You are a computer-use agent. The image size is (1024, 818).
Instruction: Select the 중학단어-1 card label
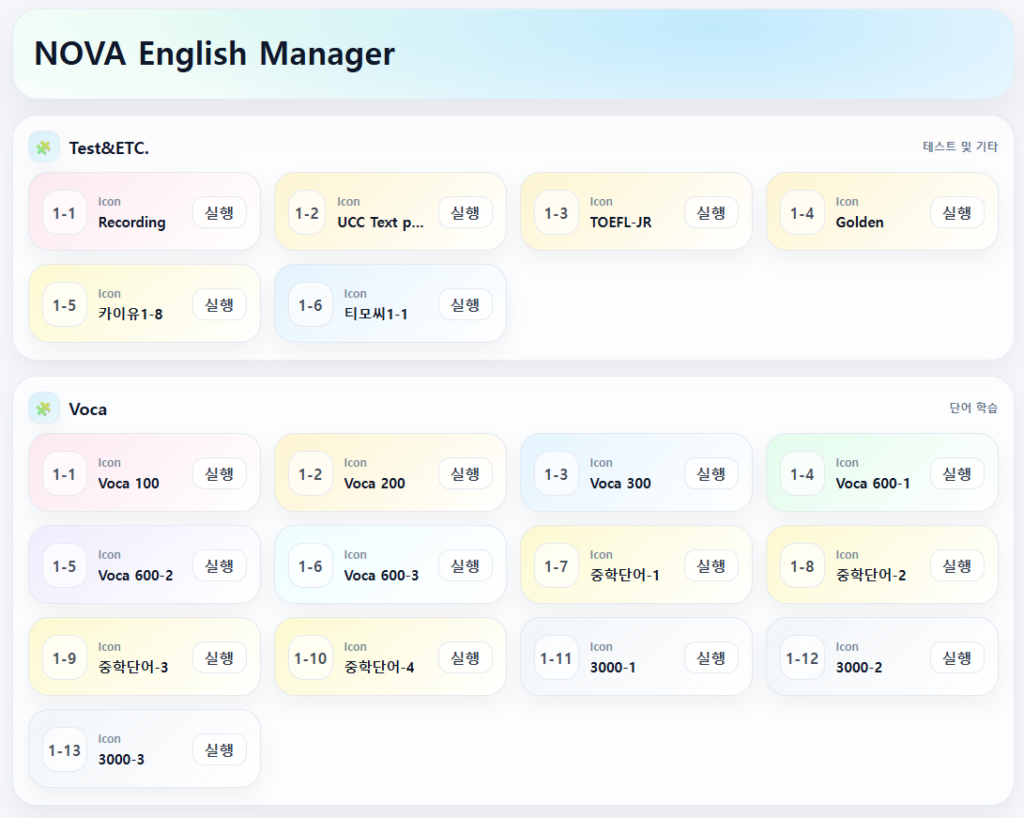pos(624,575)
